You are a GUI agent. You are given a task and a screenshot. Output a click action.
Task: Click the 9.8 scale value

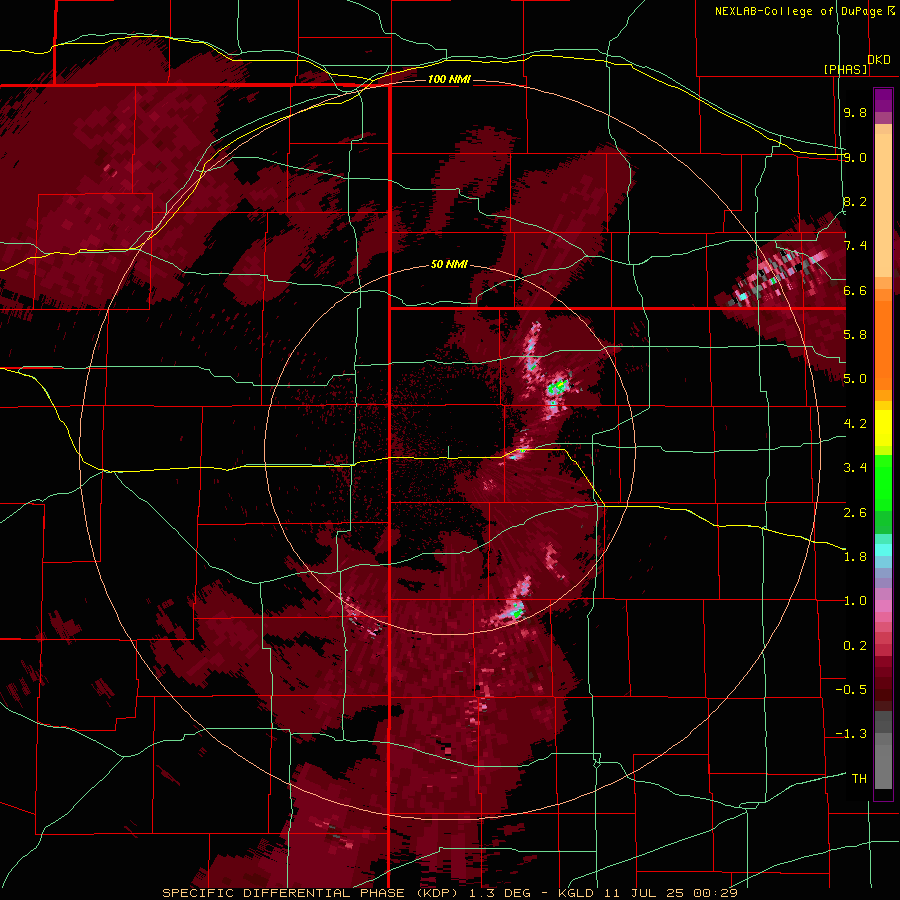(x=855, y=112)
